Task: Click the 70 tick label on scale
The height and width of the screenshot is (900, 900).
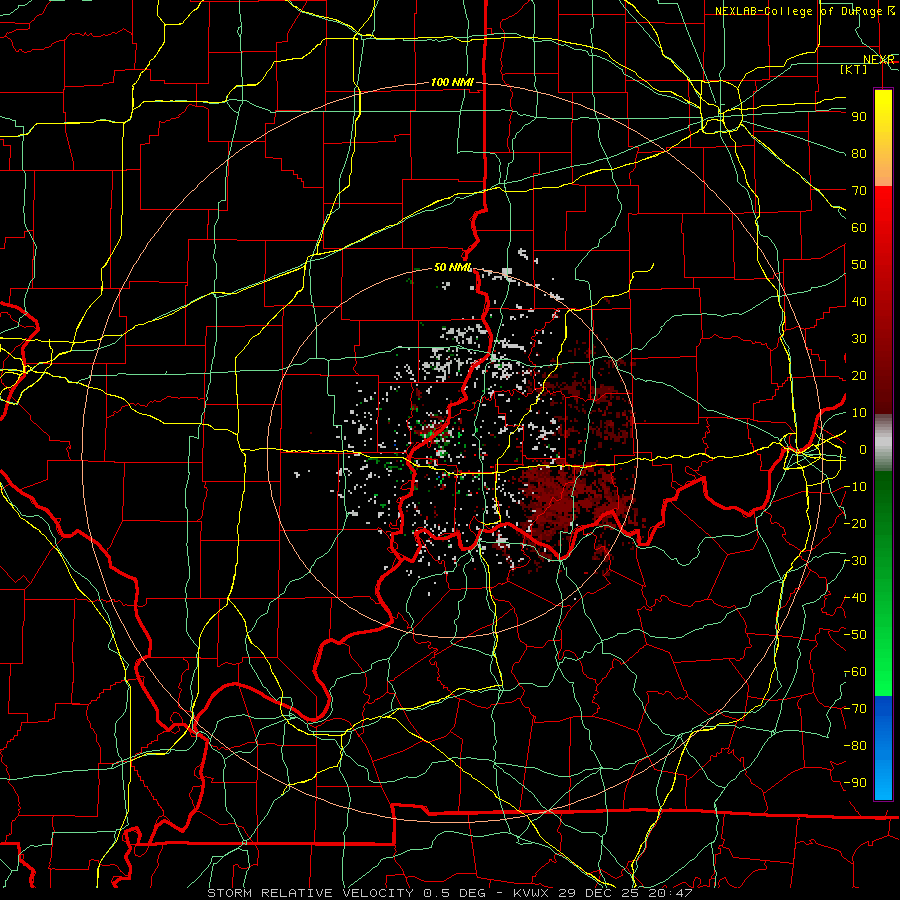Action: (859, 191)
